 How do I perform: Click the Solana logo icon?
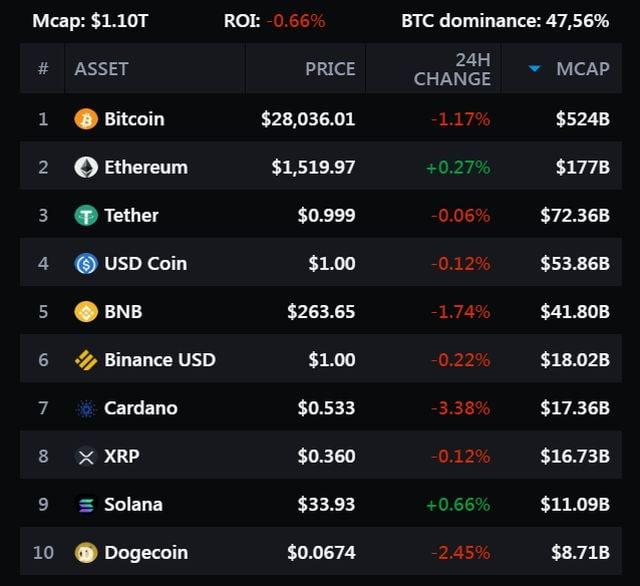[86, 504]
